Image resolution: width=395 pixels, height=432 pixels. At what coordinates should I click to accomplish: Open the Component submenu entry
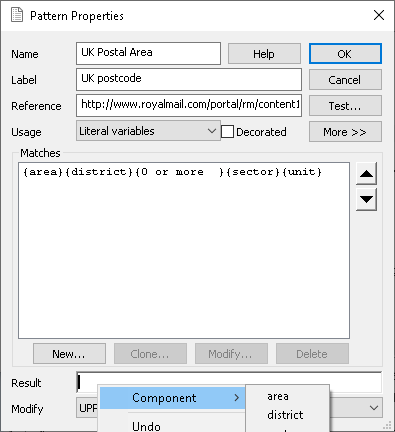coord(173,398)
